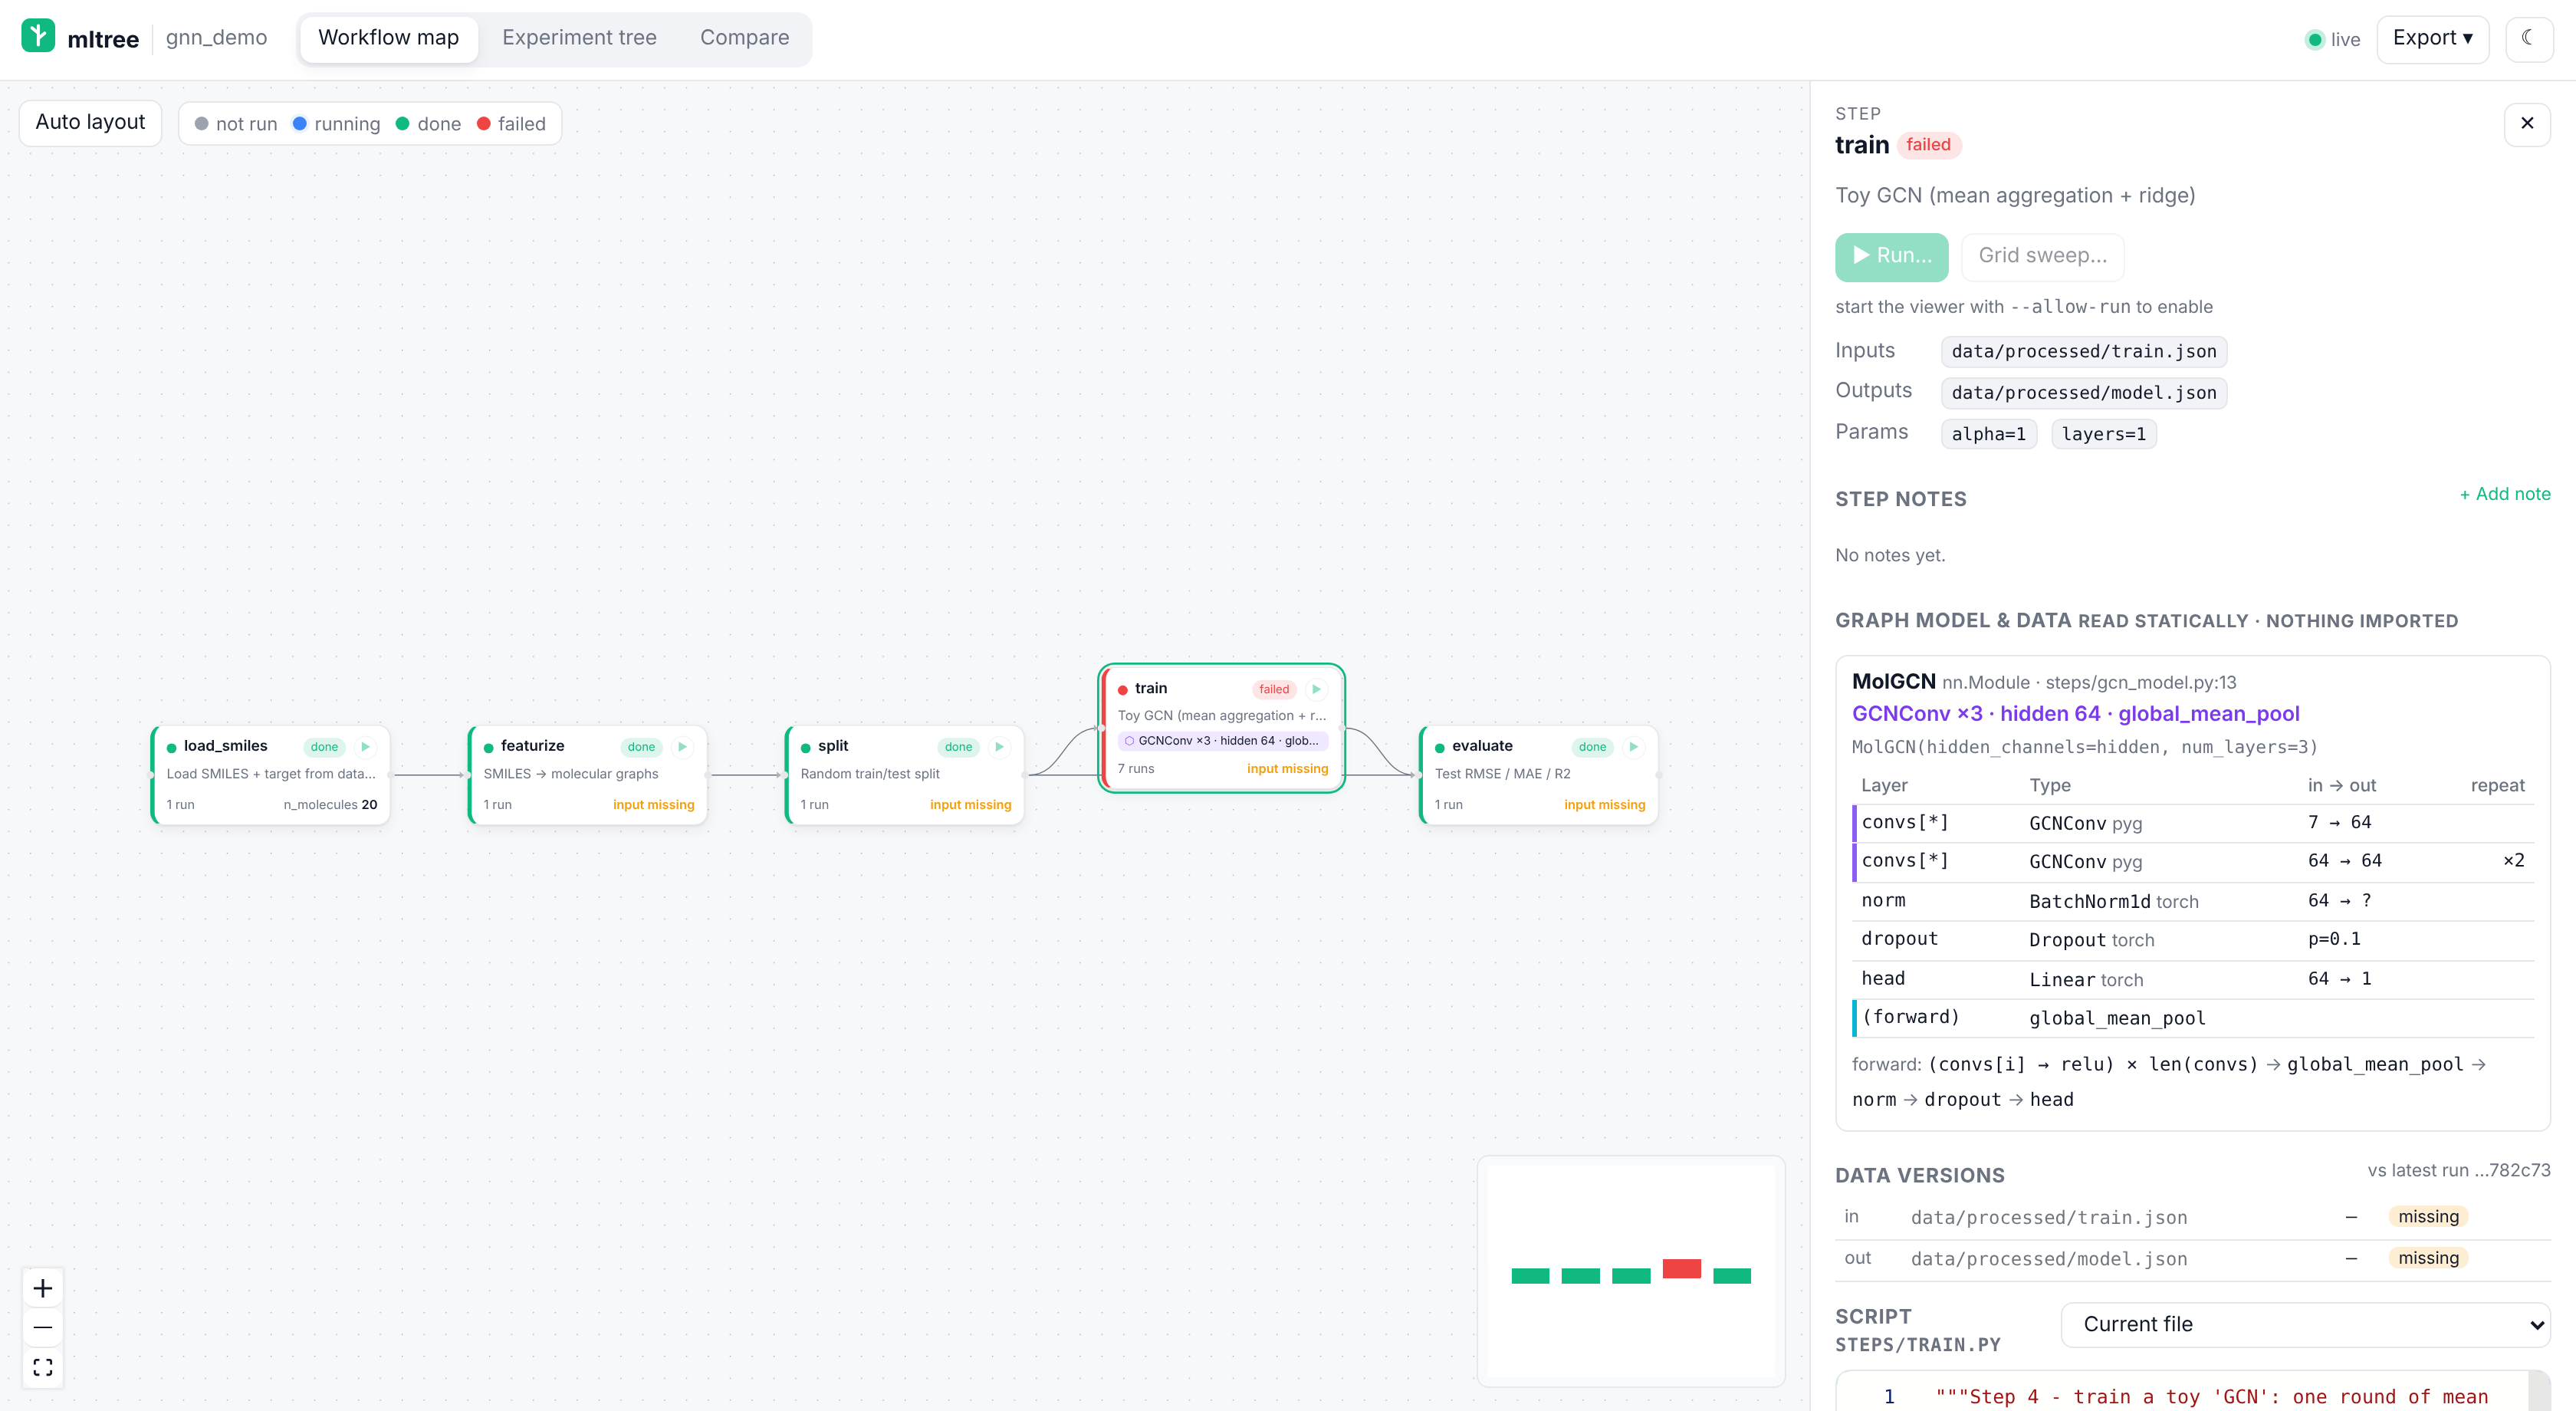
Task: Click the failed badge beside train title
Action: (1928, 144)
